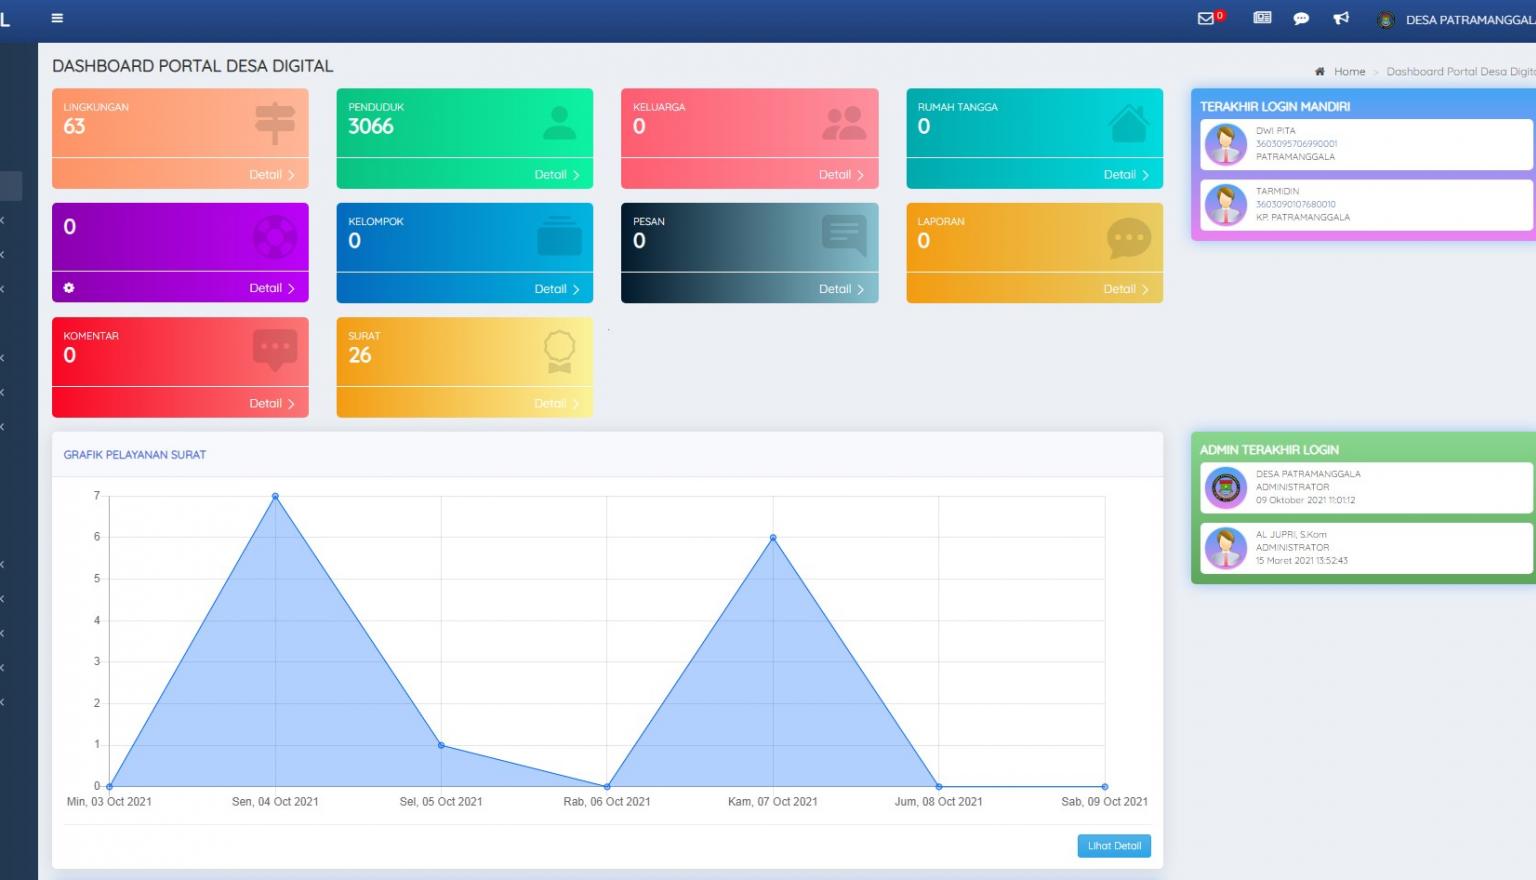The height and width of the screenshot is (880, 1536).
Task: Open Detail for Penduduk card
Action: [556, 174]
